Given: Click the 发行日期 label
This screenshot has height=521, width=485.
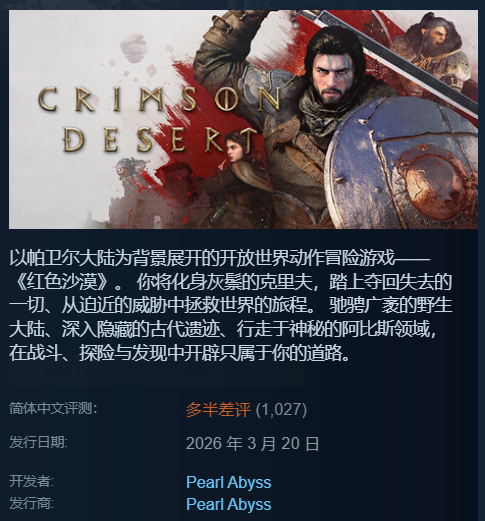Looking at the screenshot, I should pyautogui.click(x=38, y=442).
